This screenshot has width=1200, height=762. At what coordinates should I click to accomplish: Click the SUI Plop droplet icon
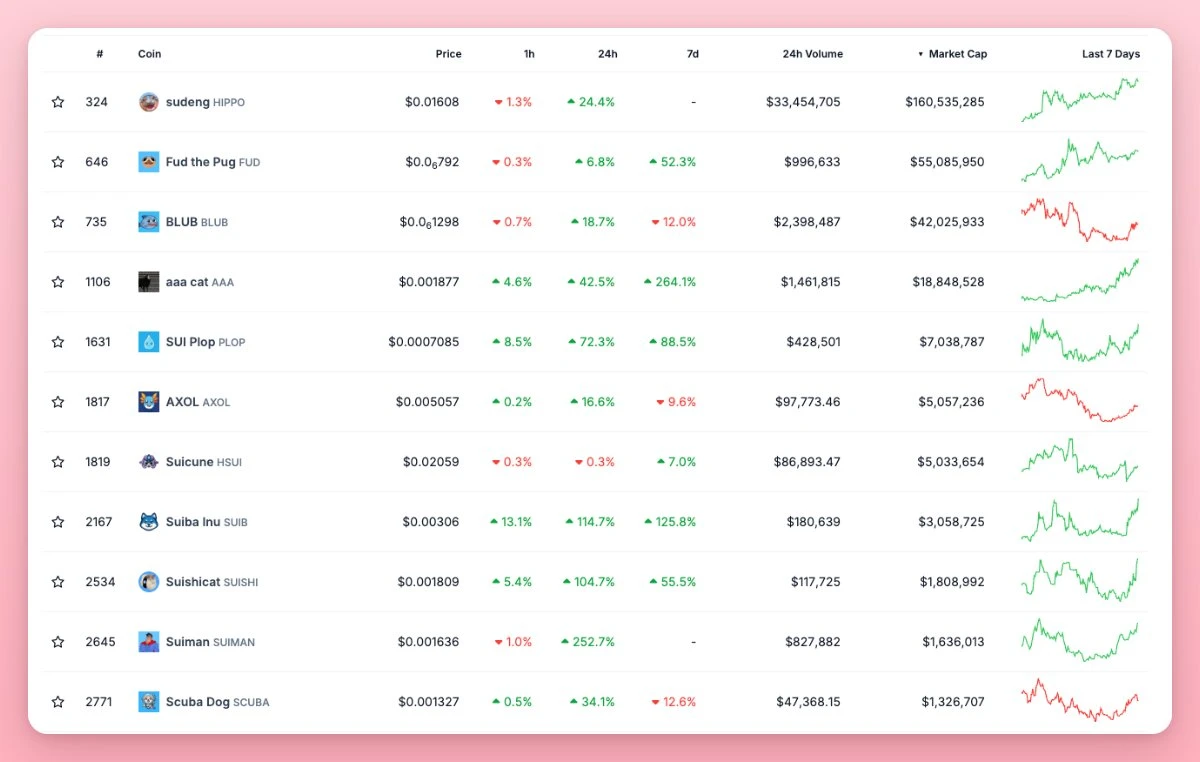149,342
